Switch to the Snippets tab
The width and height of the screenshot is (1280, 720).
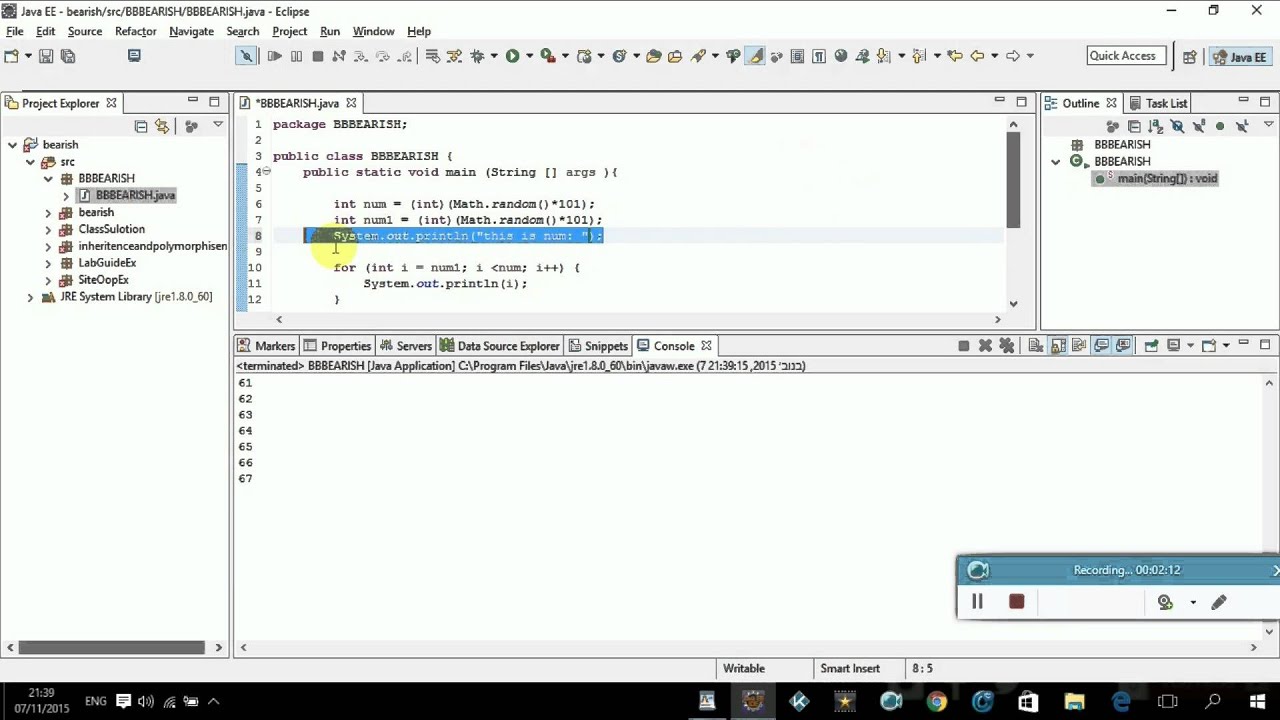pyautogui.click(x=597, y=346)
